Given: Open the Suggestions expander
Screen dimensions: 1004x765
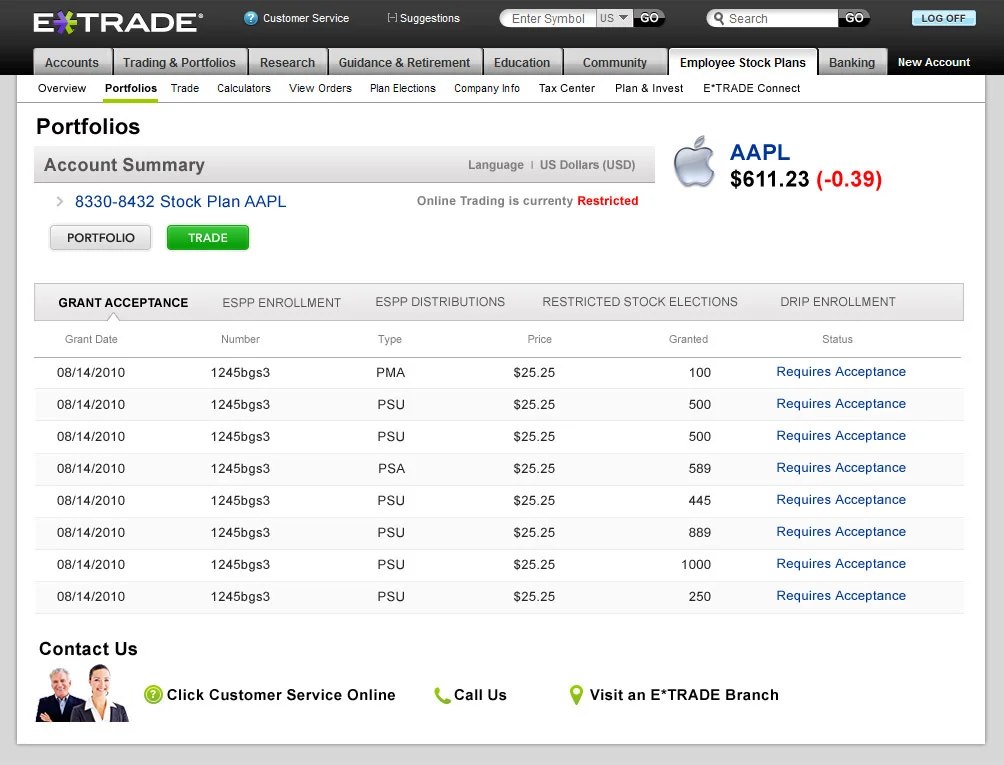Looking at the screenshot, I should [x=423, y=18].
